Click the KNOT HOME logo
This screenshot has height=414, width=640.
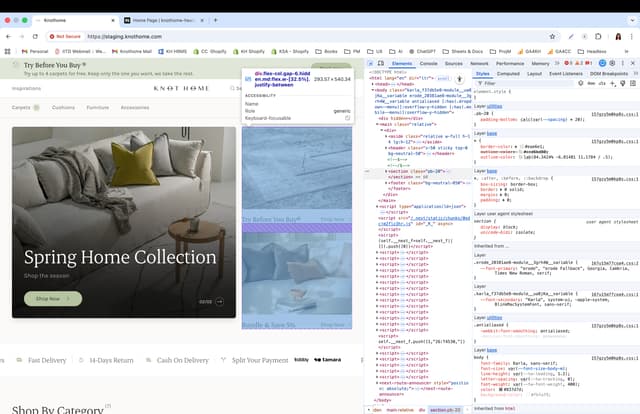tap(181, 88)
